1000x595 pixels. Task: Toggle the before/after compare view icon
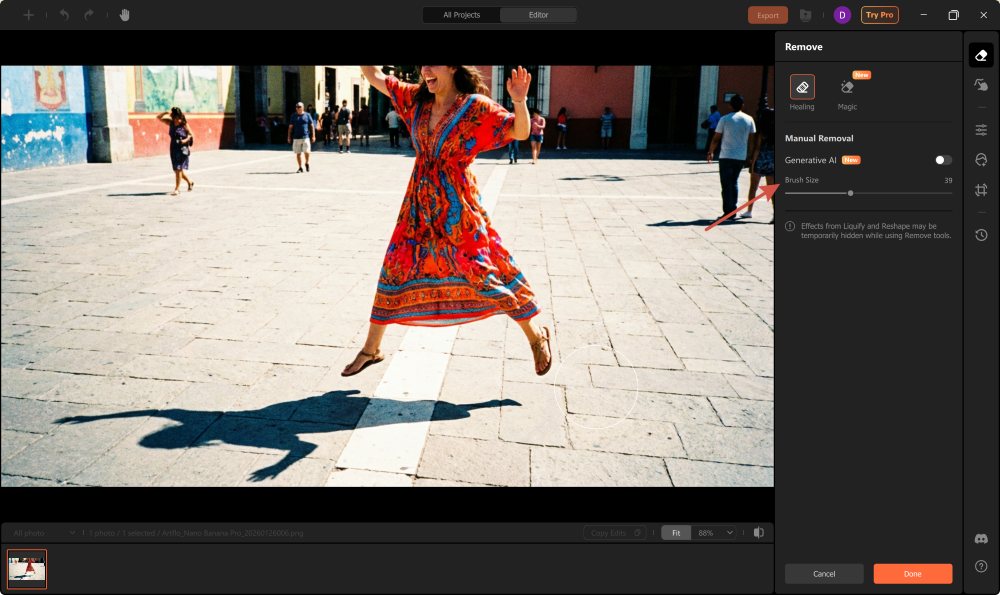(x=759, y=533)
